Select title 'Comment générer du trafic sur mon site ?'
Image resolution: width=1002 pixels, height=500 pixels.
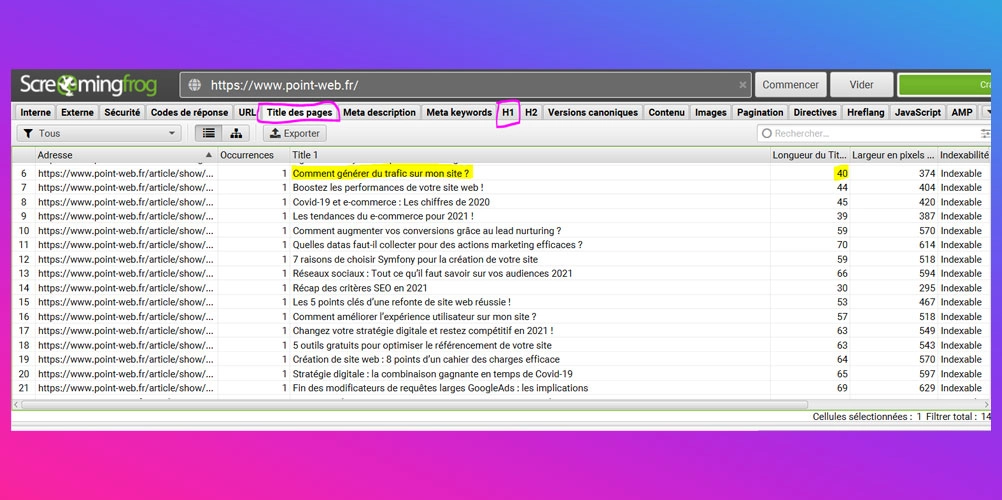381,173
